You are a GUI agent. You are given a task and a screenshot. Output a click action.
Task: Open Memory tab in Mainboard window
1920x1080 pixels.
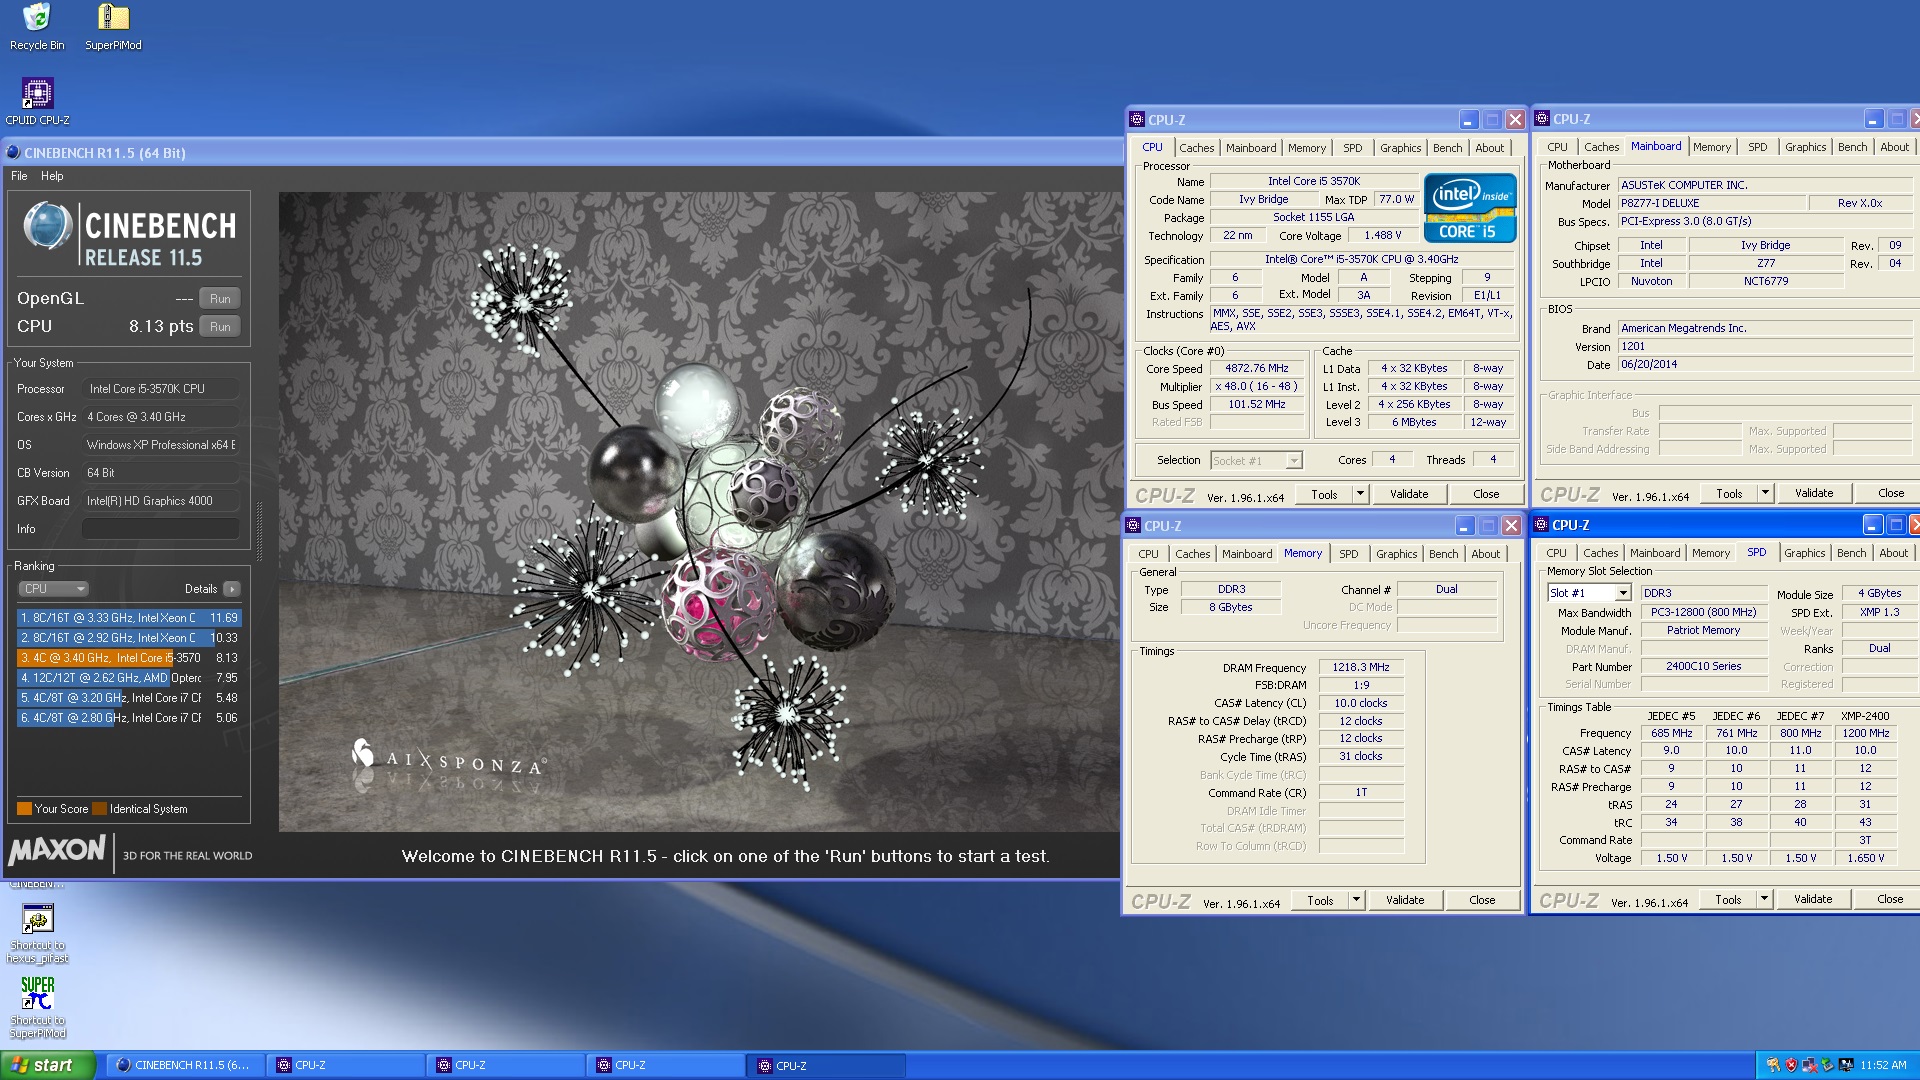pyautogui.click(x=1712, y=147)
